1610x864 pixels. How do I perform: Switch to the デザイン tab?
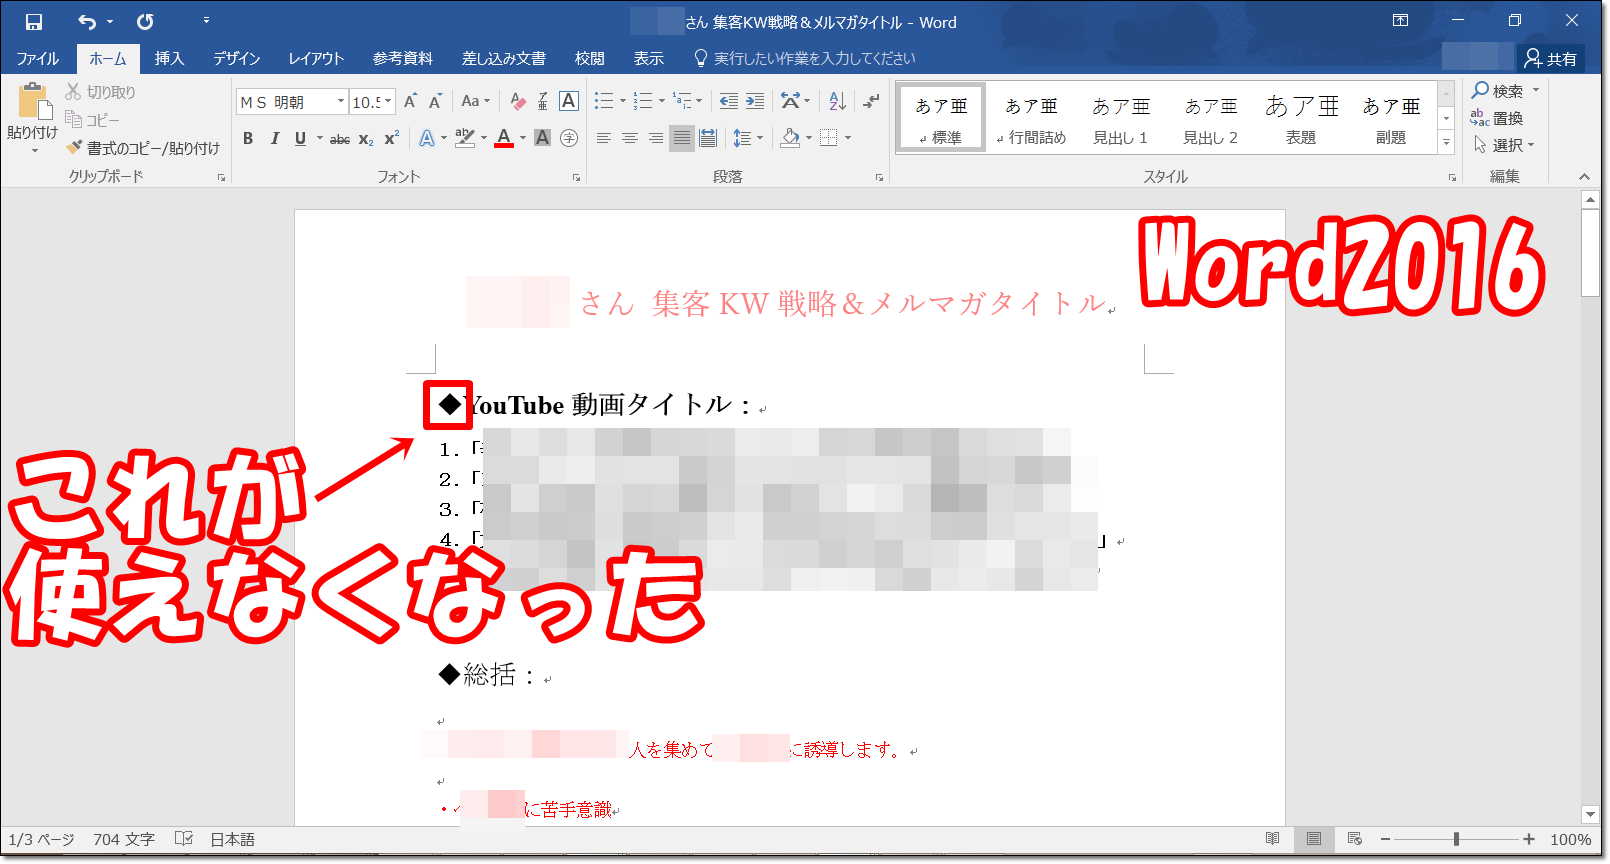coord(237,59)
